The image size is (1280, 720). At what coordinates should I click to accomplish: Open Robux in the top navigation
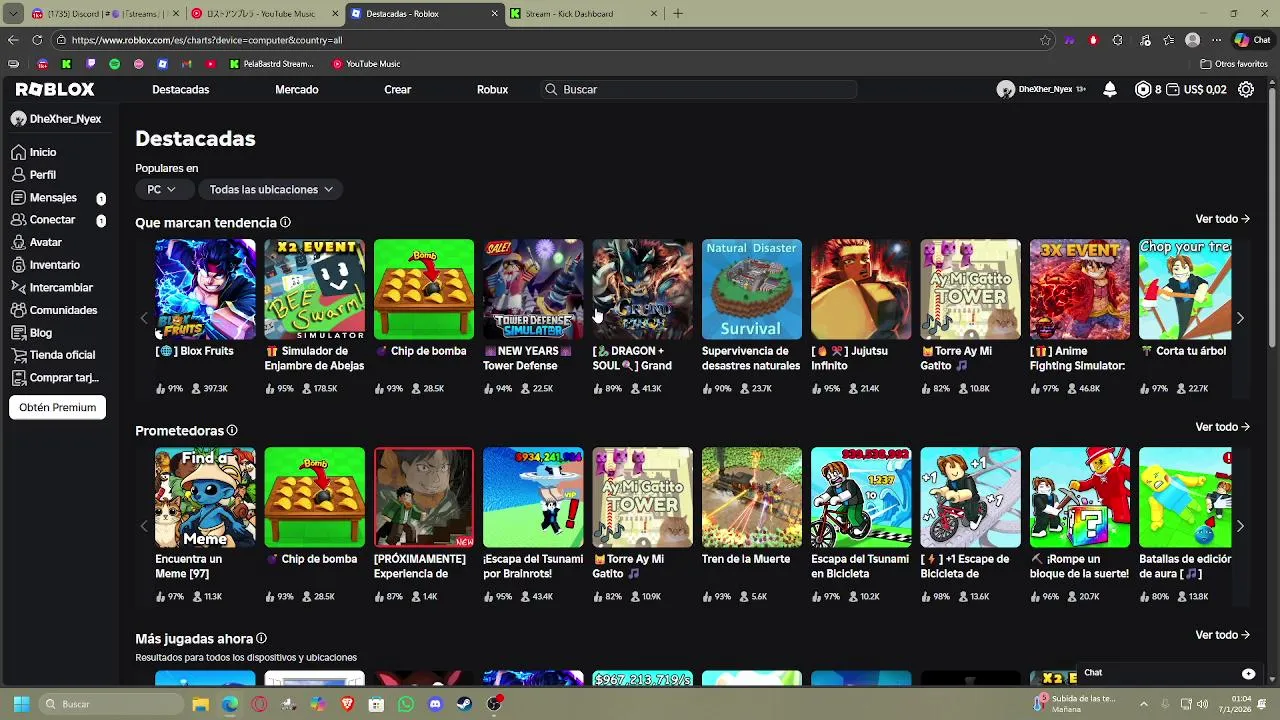point(493,90)
